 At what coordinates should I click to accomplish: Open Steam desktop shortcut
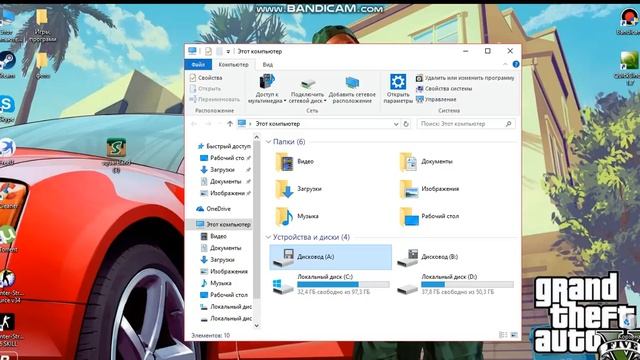7,64
